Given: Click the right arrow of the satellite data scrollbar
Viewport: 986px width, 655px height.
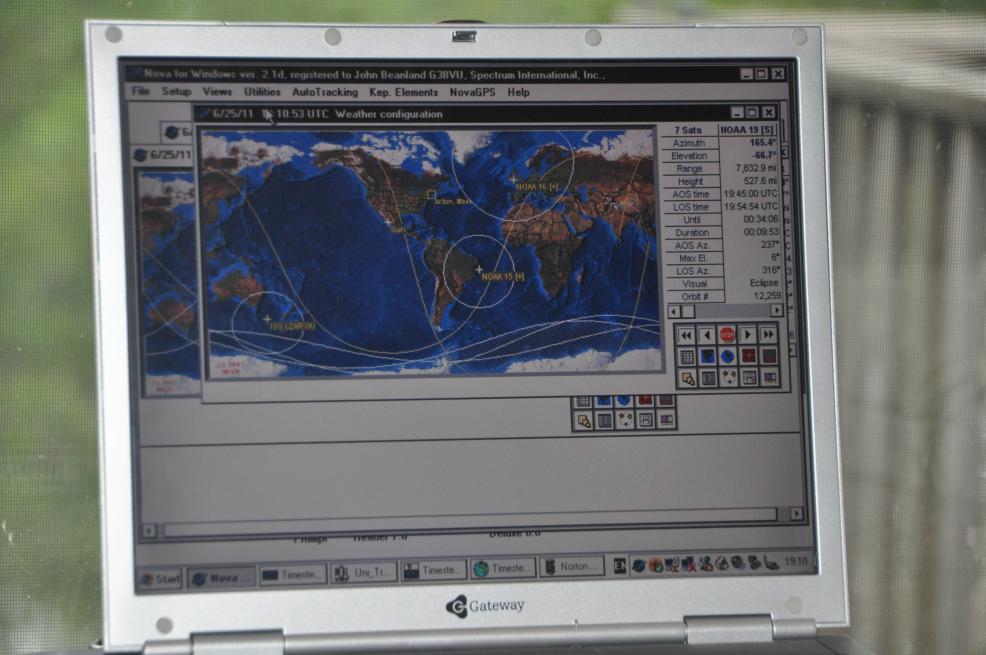Looking at the screenshot, I should pos(777,310).
